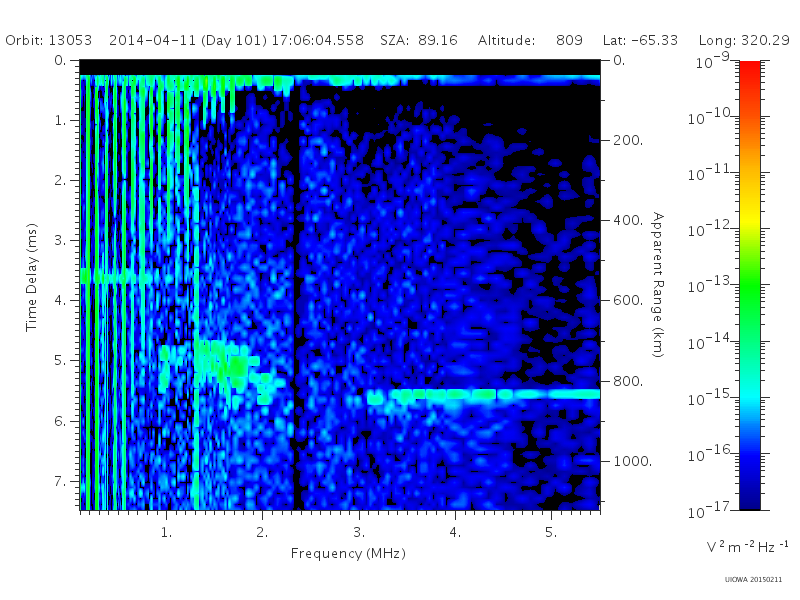Screen dimensions: 800x600
Task: Click the 'UIOWA 20150211' footer text
Action: click(753, 580)
